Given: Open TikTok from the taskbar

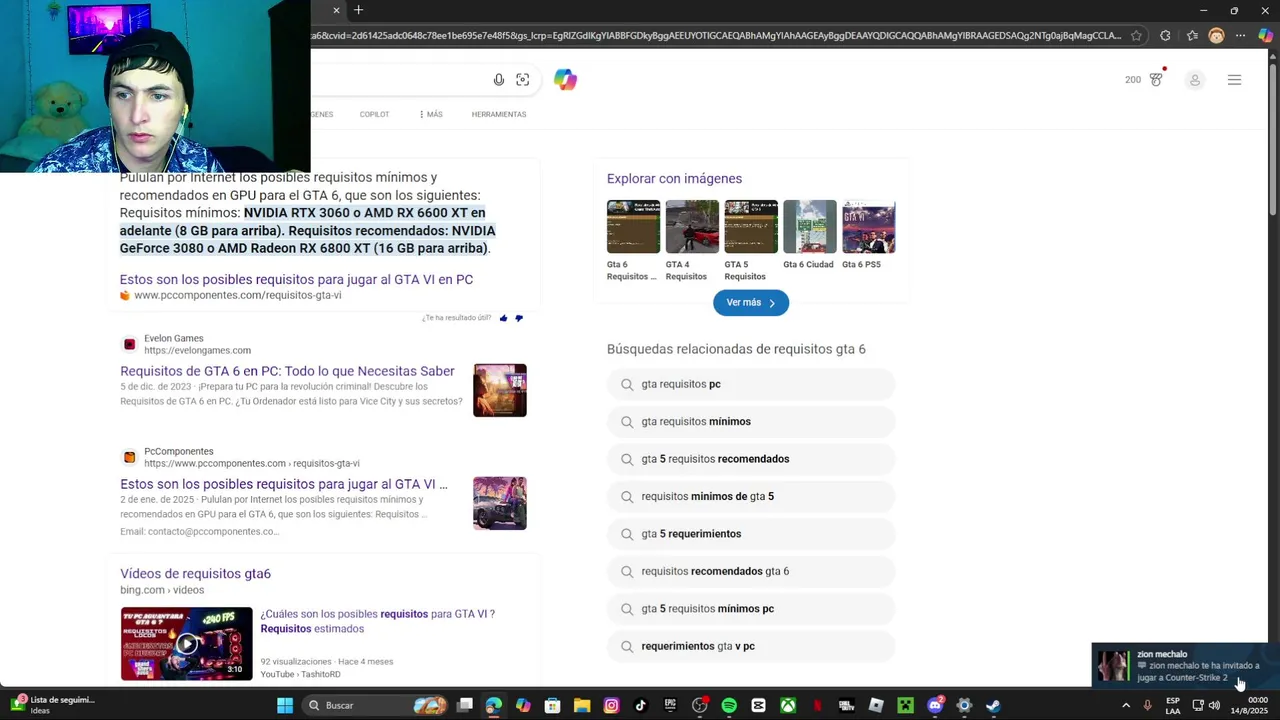Looking at the screenshot, I should 641,705.
